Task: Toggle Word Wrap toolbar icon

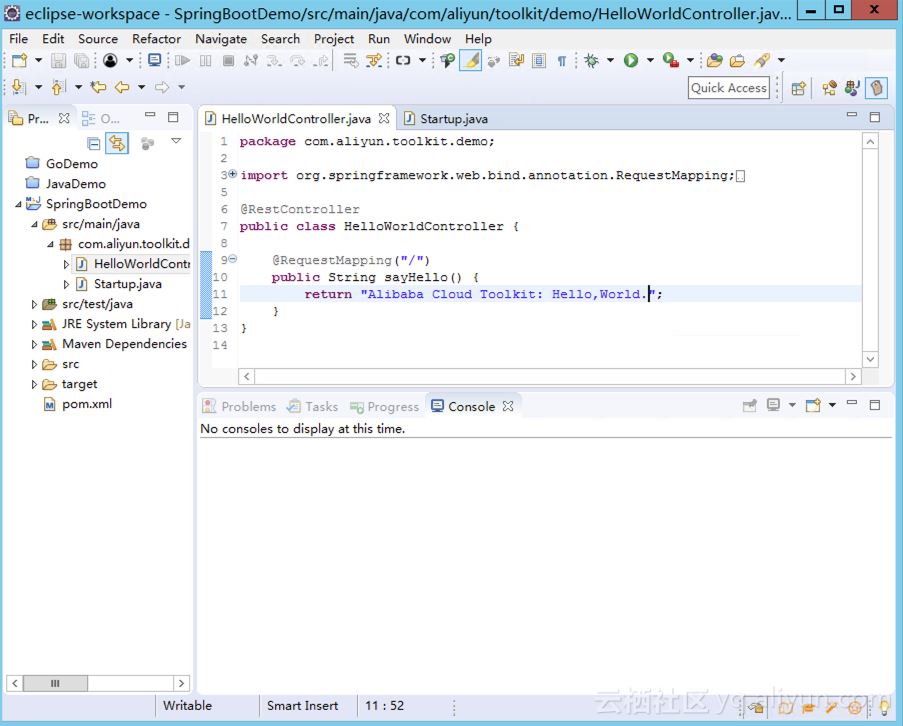Action: [x=517, y=60]
